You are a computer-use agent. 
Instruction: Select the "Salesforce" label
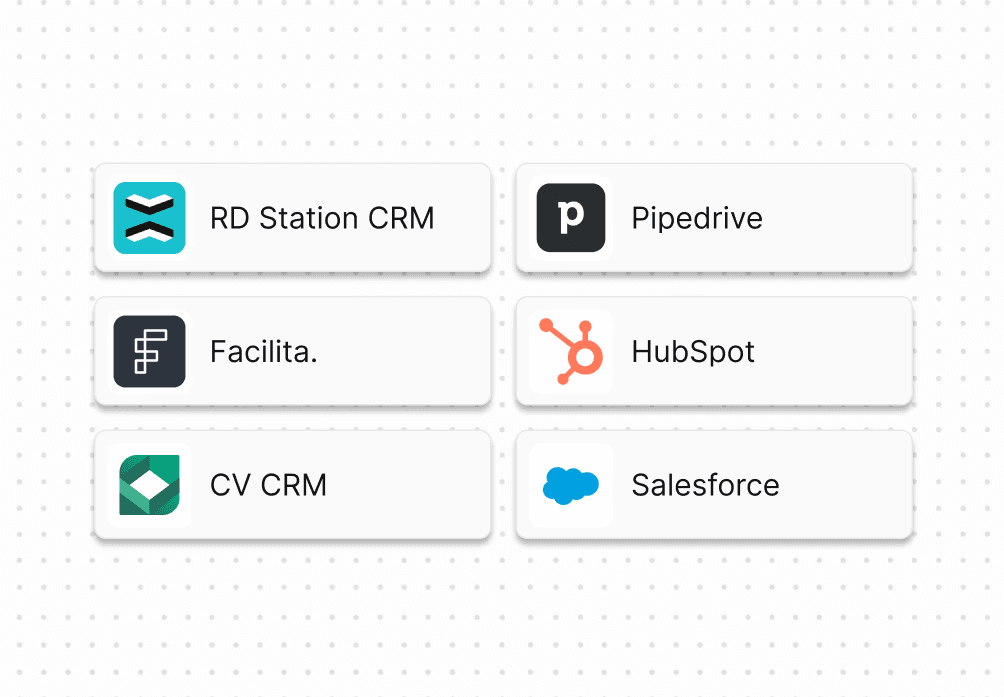point(705,485)
